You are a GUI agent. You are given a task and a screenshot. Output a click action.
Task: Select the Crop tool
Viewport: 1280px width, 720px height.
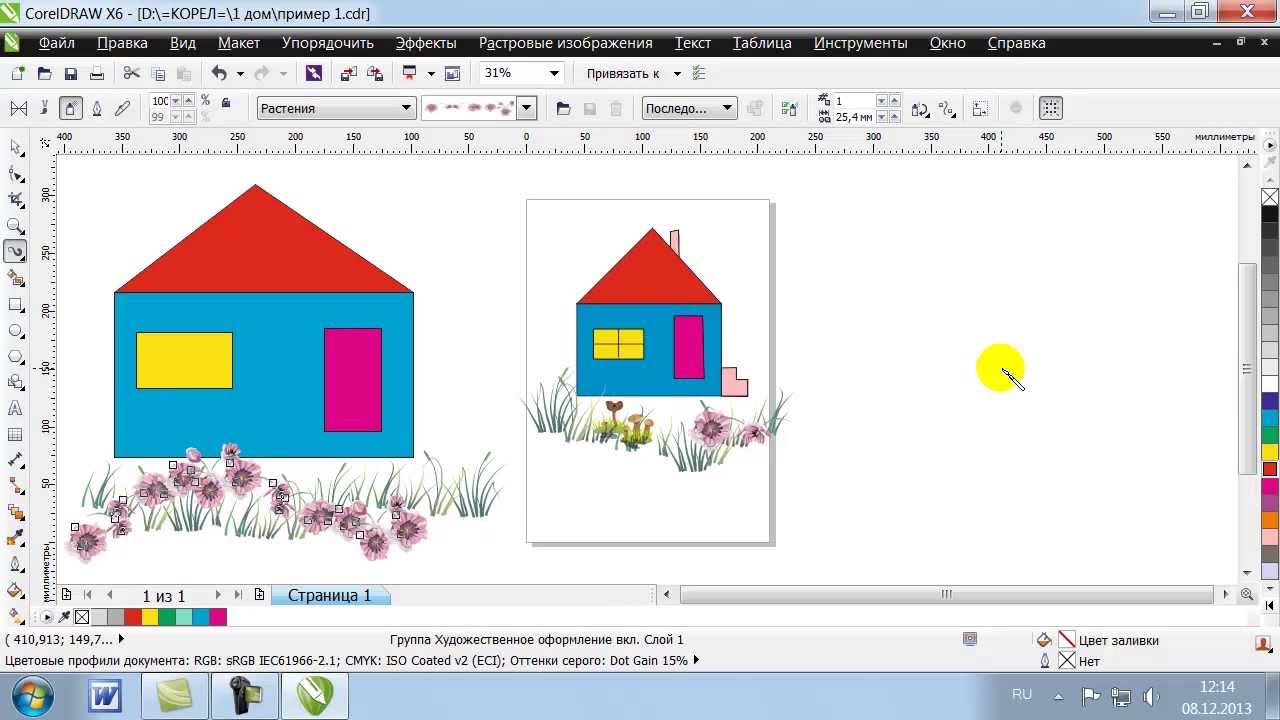click(x=15, y=199)
